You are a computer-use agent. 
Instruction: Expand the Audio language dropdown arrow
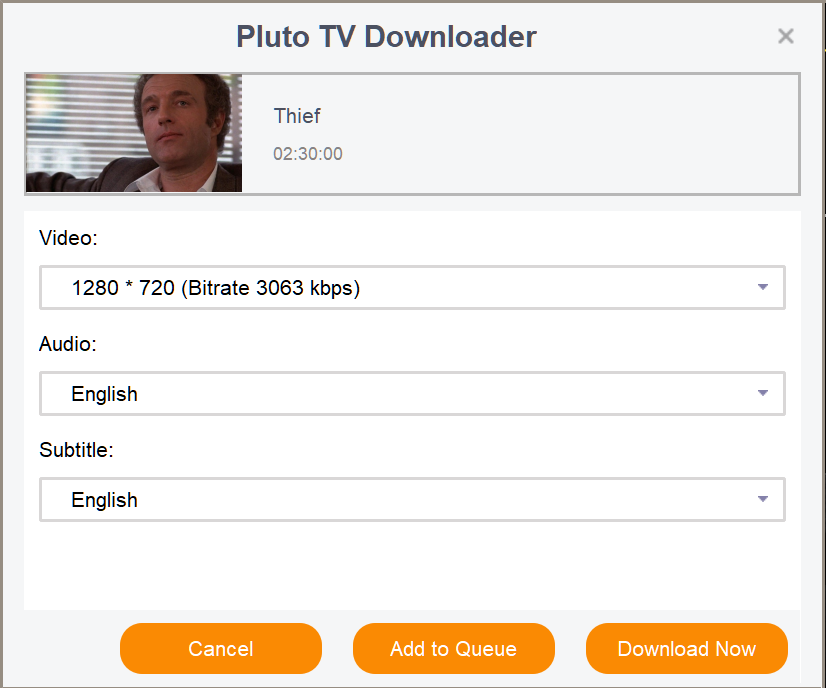coord(763,393)
